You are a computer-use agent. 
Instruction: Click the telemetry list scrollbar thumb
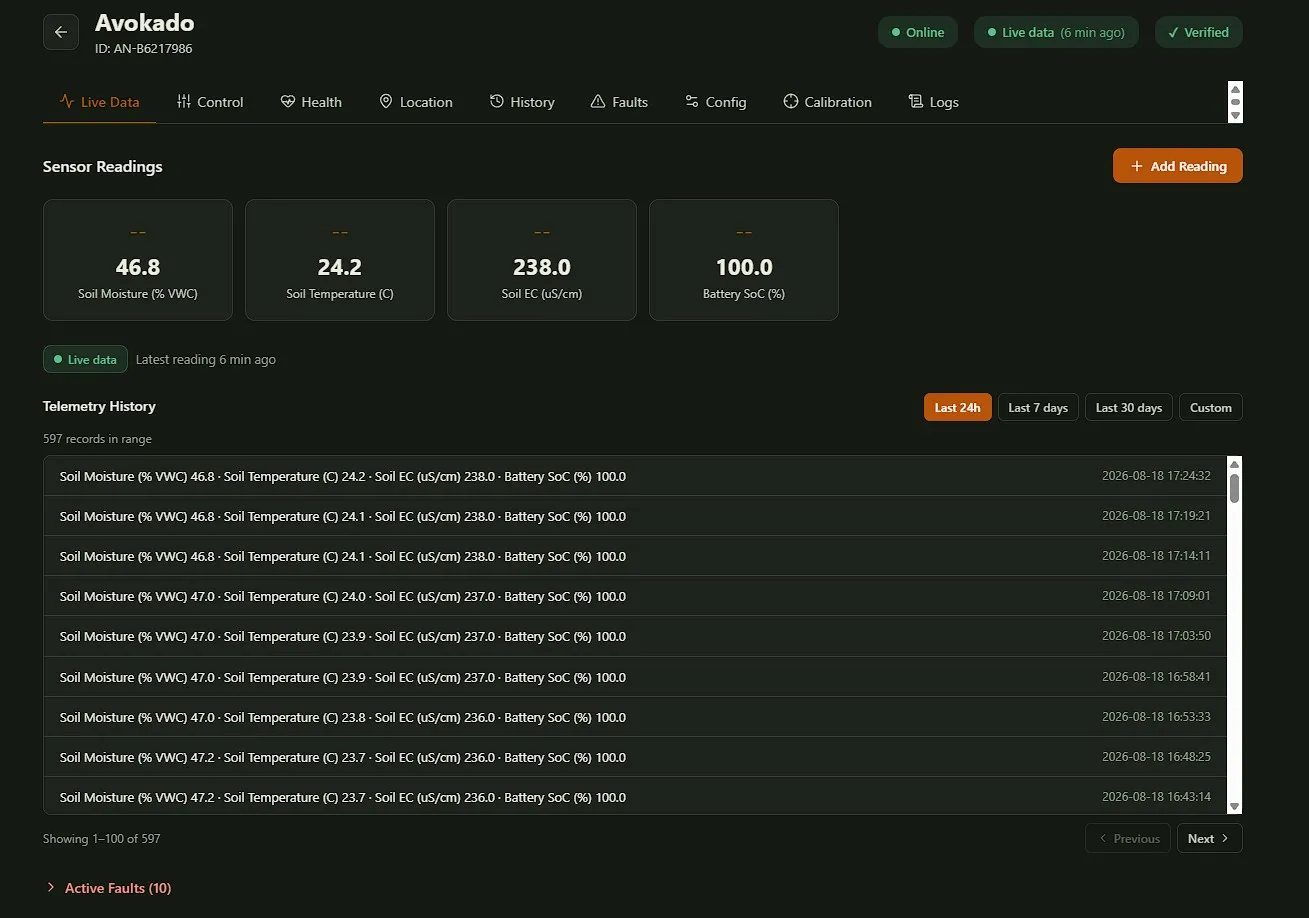tap(1235, 488)
